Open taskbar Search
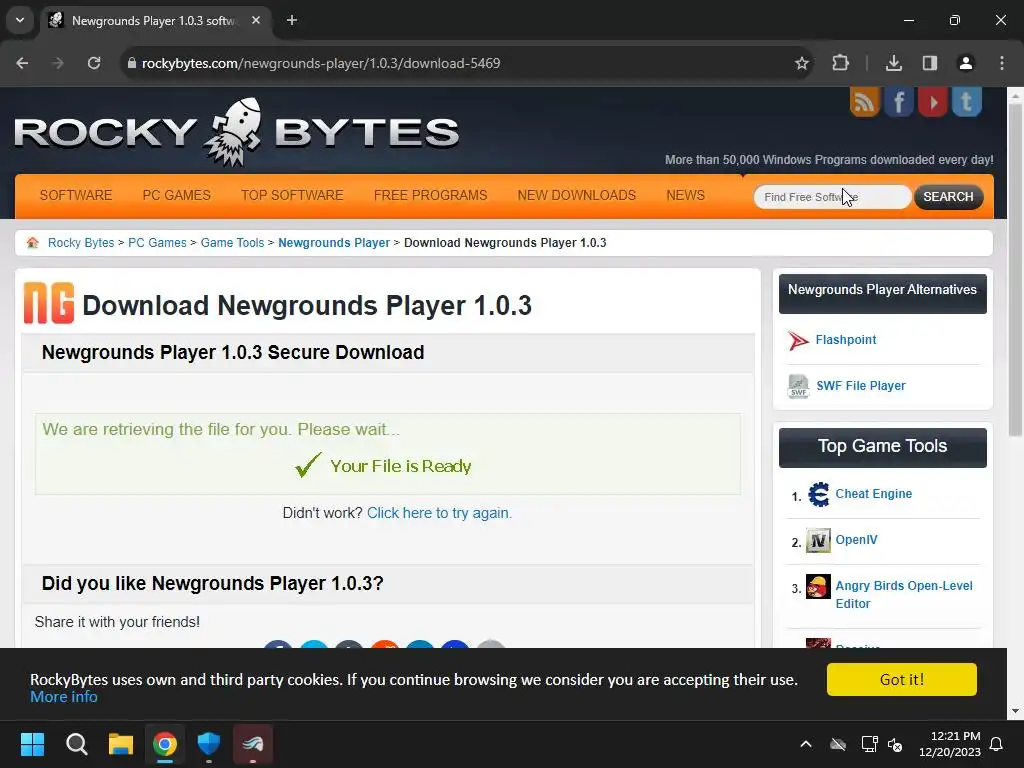 76,744
